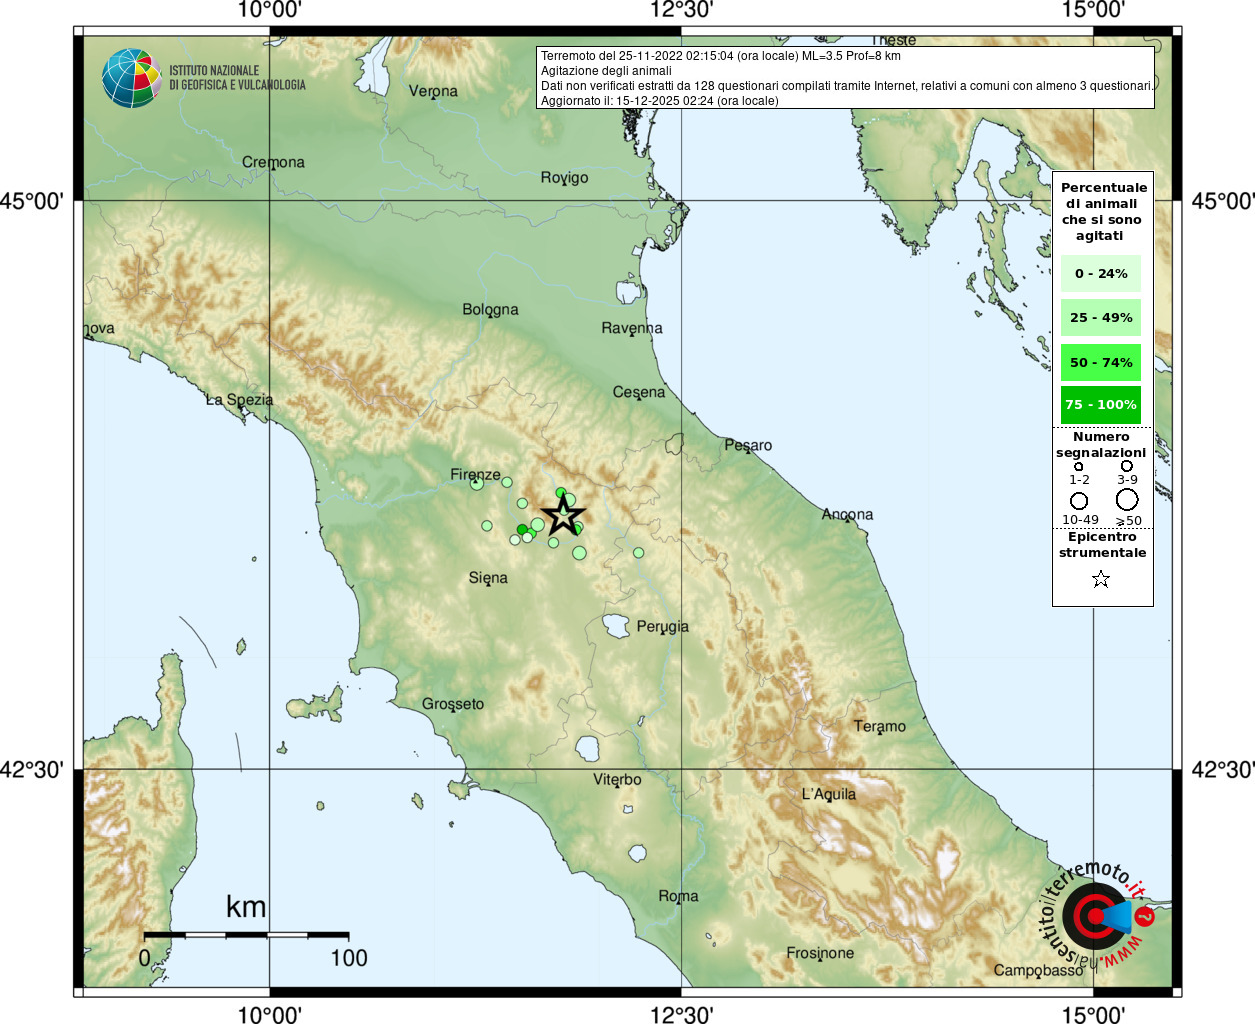Select the 25 - 49% legend swatch

[1101, 318]
